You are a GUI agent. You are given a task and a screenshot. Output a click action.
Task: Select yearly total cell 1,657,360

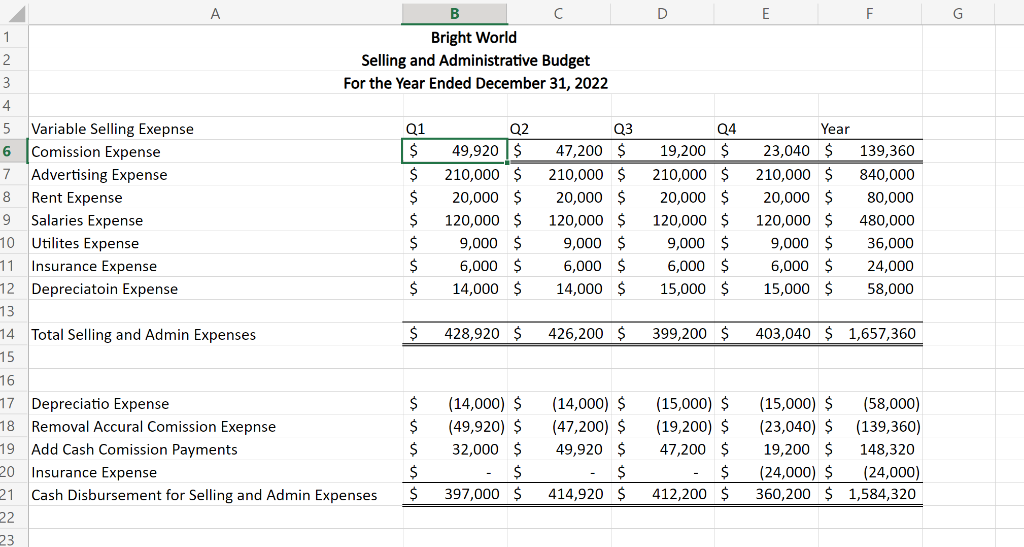point(869,334)
